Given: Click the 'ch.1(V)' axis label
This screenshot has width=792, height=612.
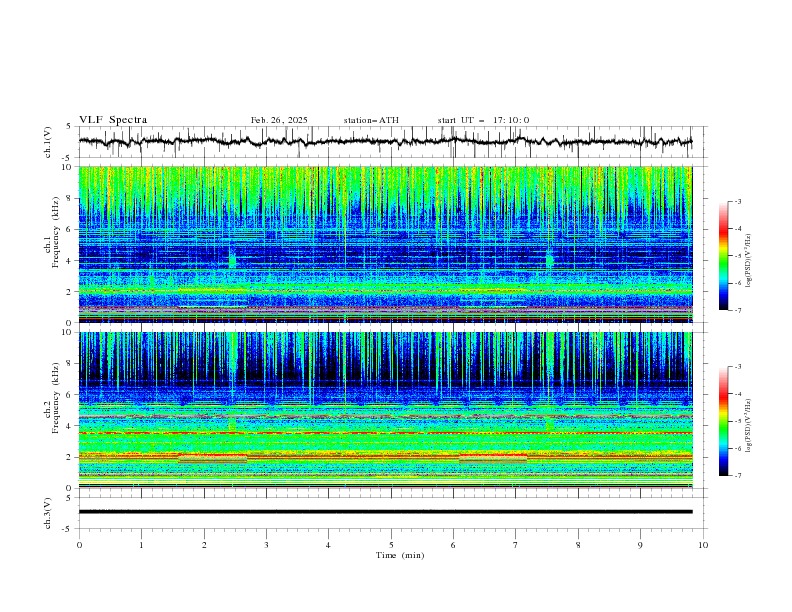Looking at the screenshot, I should tap(48, 142).
